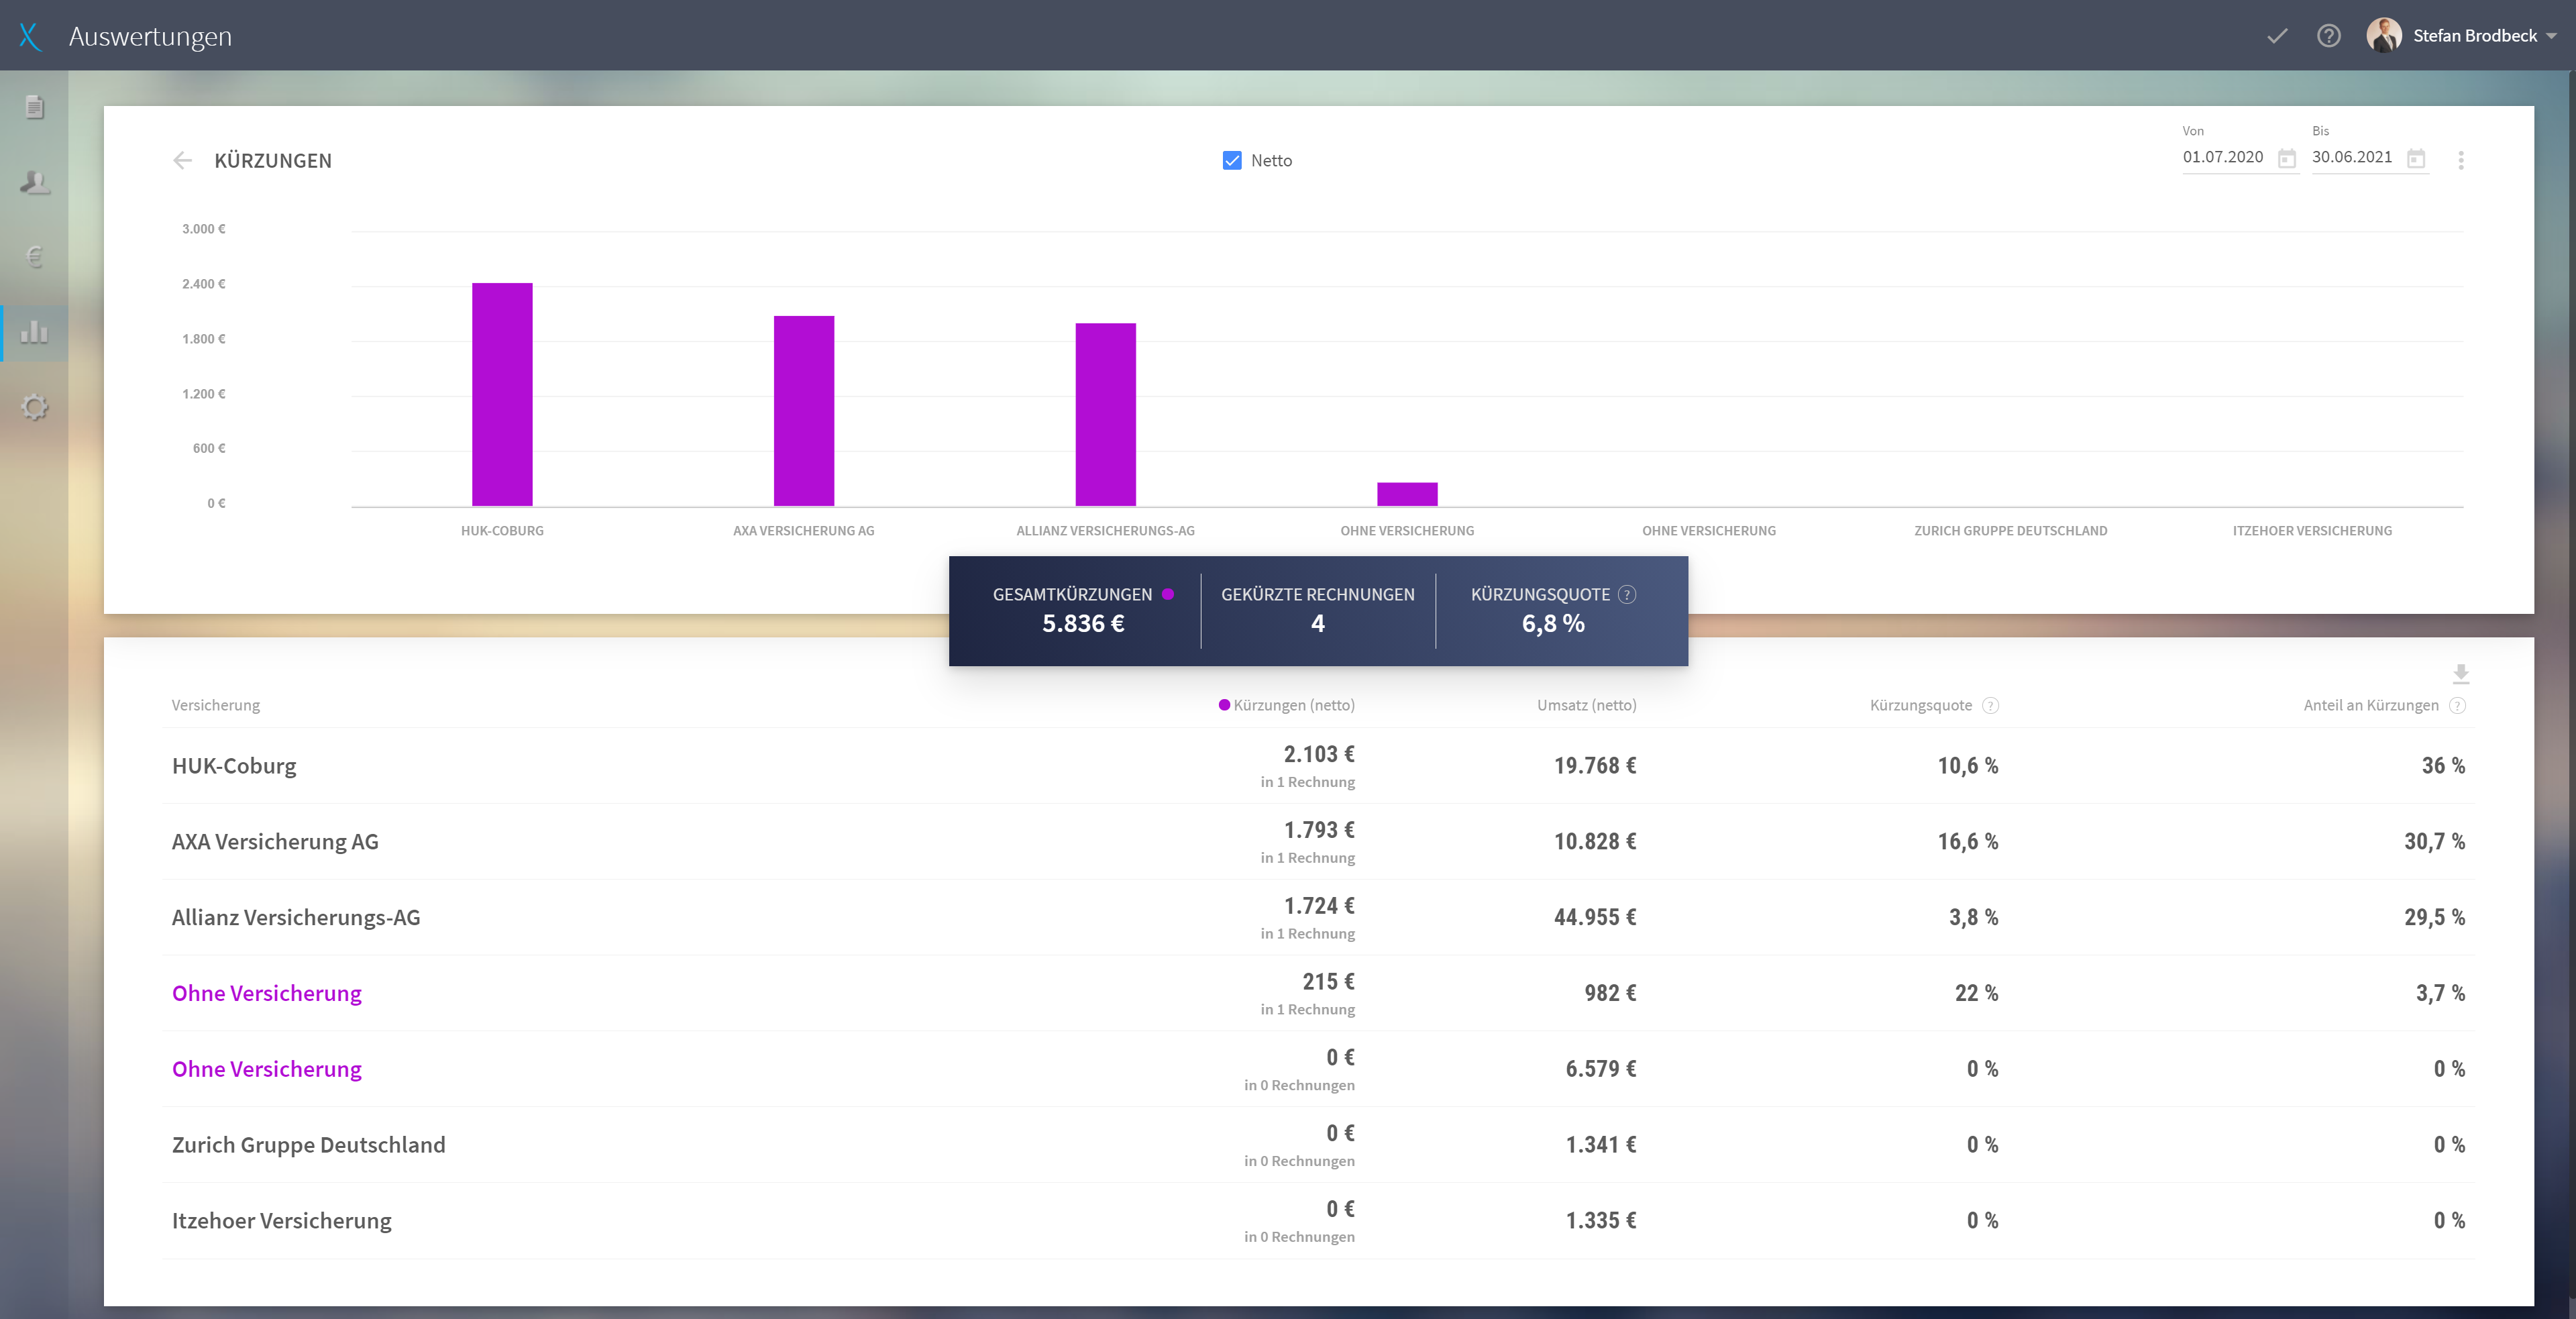Viewport: 2576px width, 1319px height.
Task: Select the bar chart analytics sidebar icon
Action: 35,332
